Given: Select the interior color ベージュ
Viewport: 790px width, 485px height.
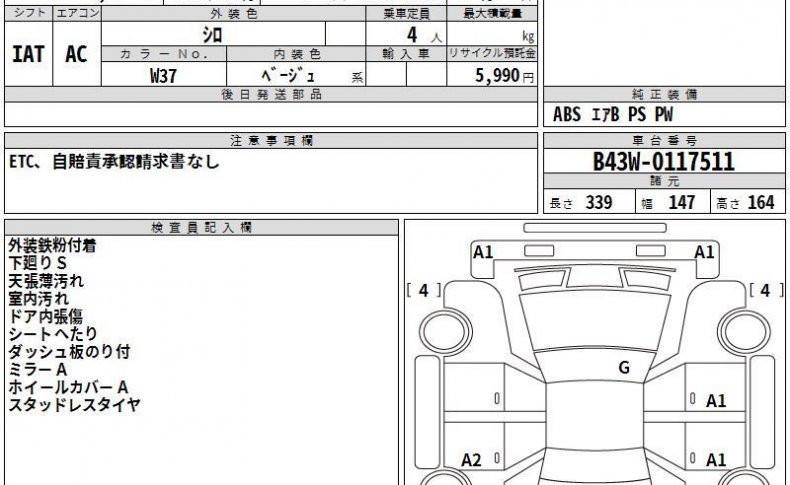Looking at the screenshot, I should click(x=288, y=76).
